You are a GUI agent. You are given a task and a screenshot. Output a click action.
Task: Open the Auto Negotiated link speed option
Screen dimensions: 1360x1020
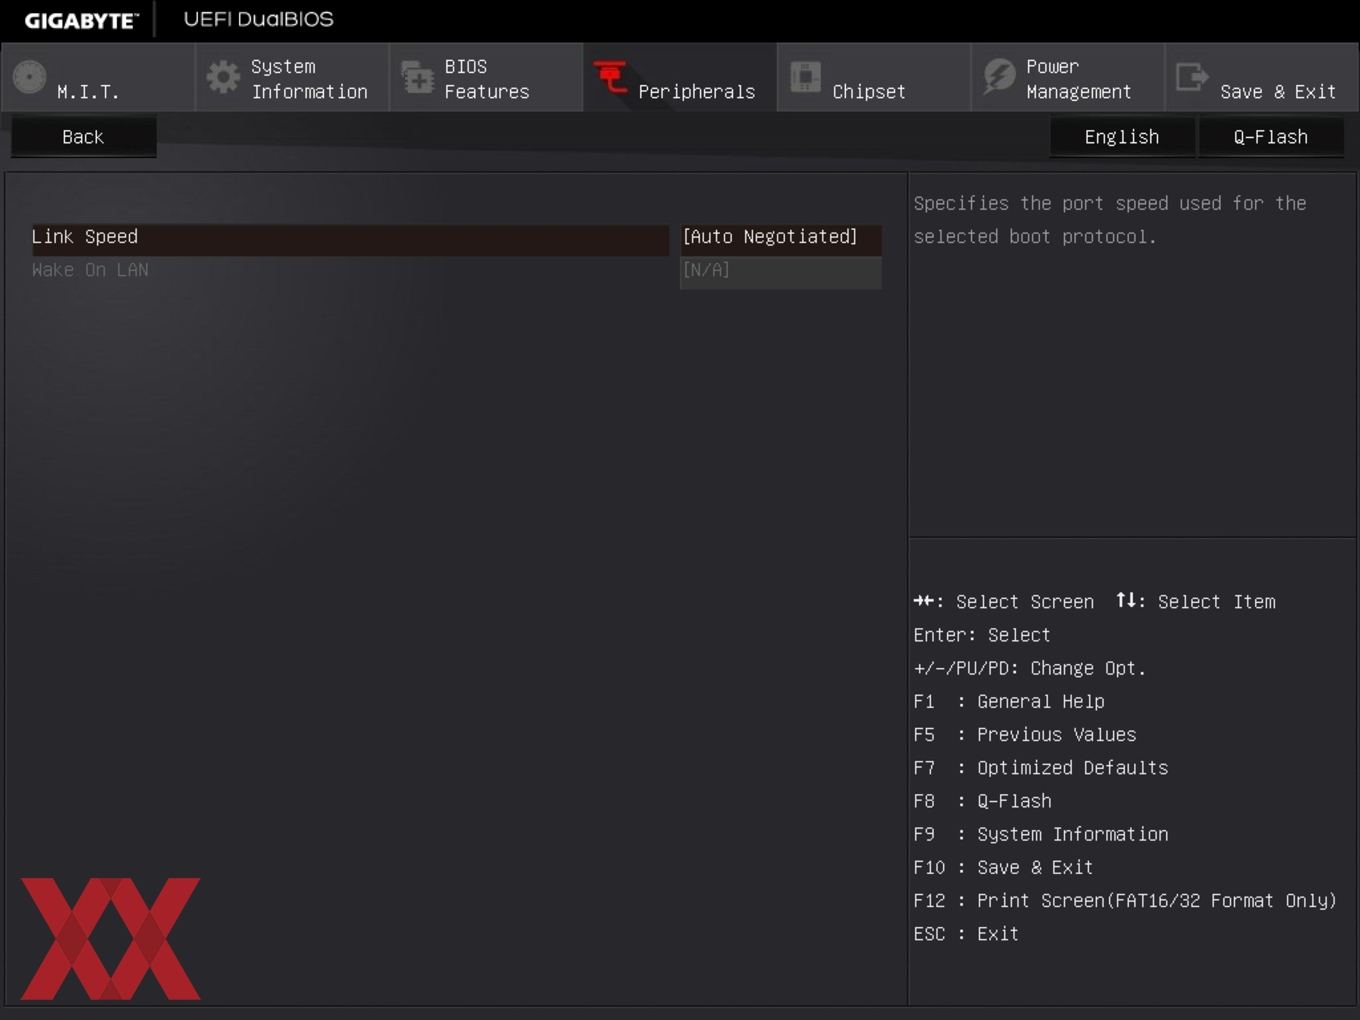[780, 238]
